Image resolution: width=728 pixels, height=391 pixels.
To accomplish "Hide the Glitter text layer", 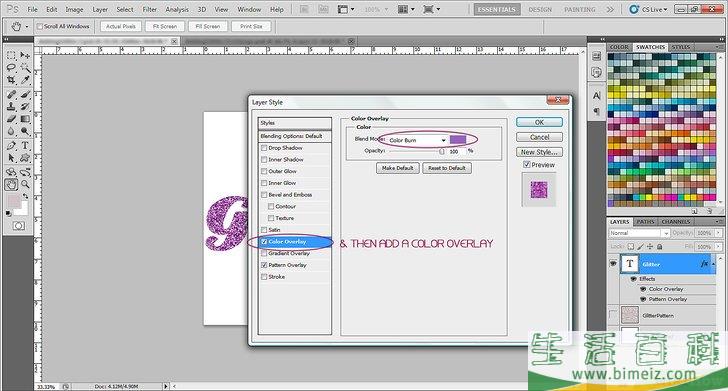I will [613, 264].
